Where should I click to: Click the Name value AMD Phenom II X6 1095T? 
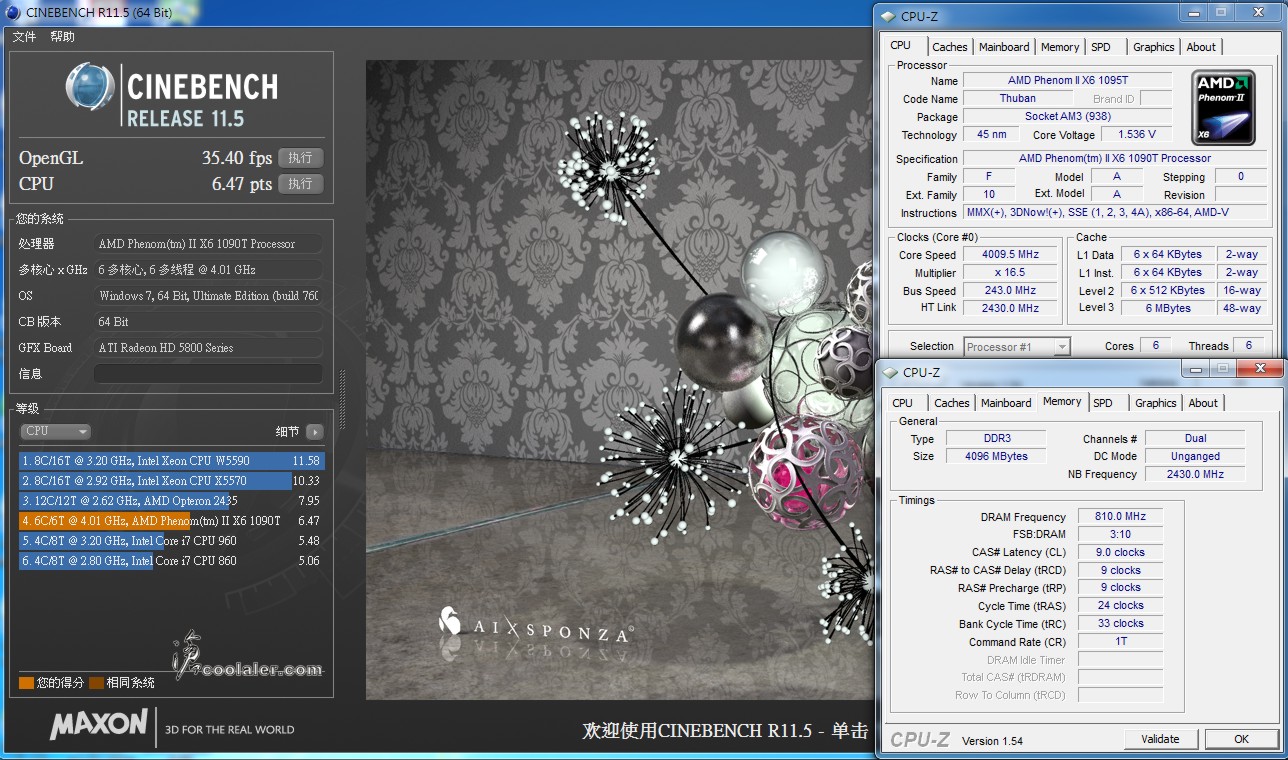pyautogui.click(x=1067, y=81)
